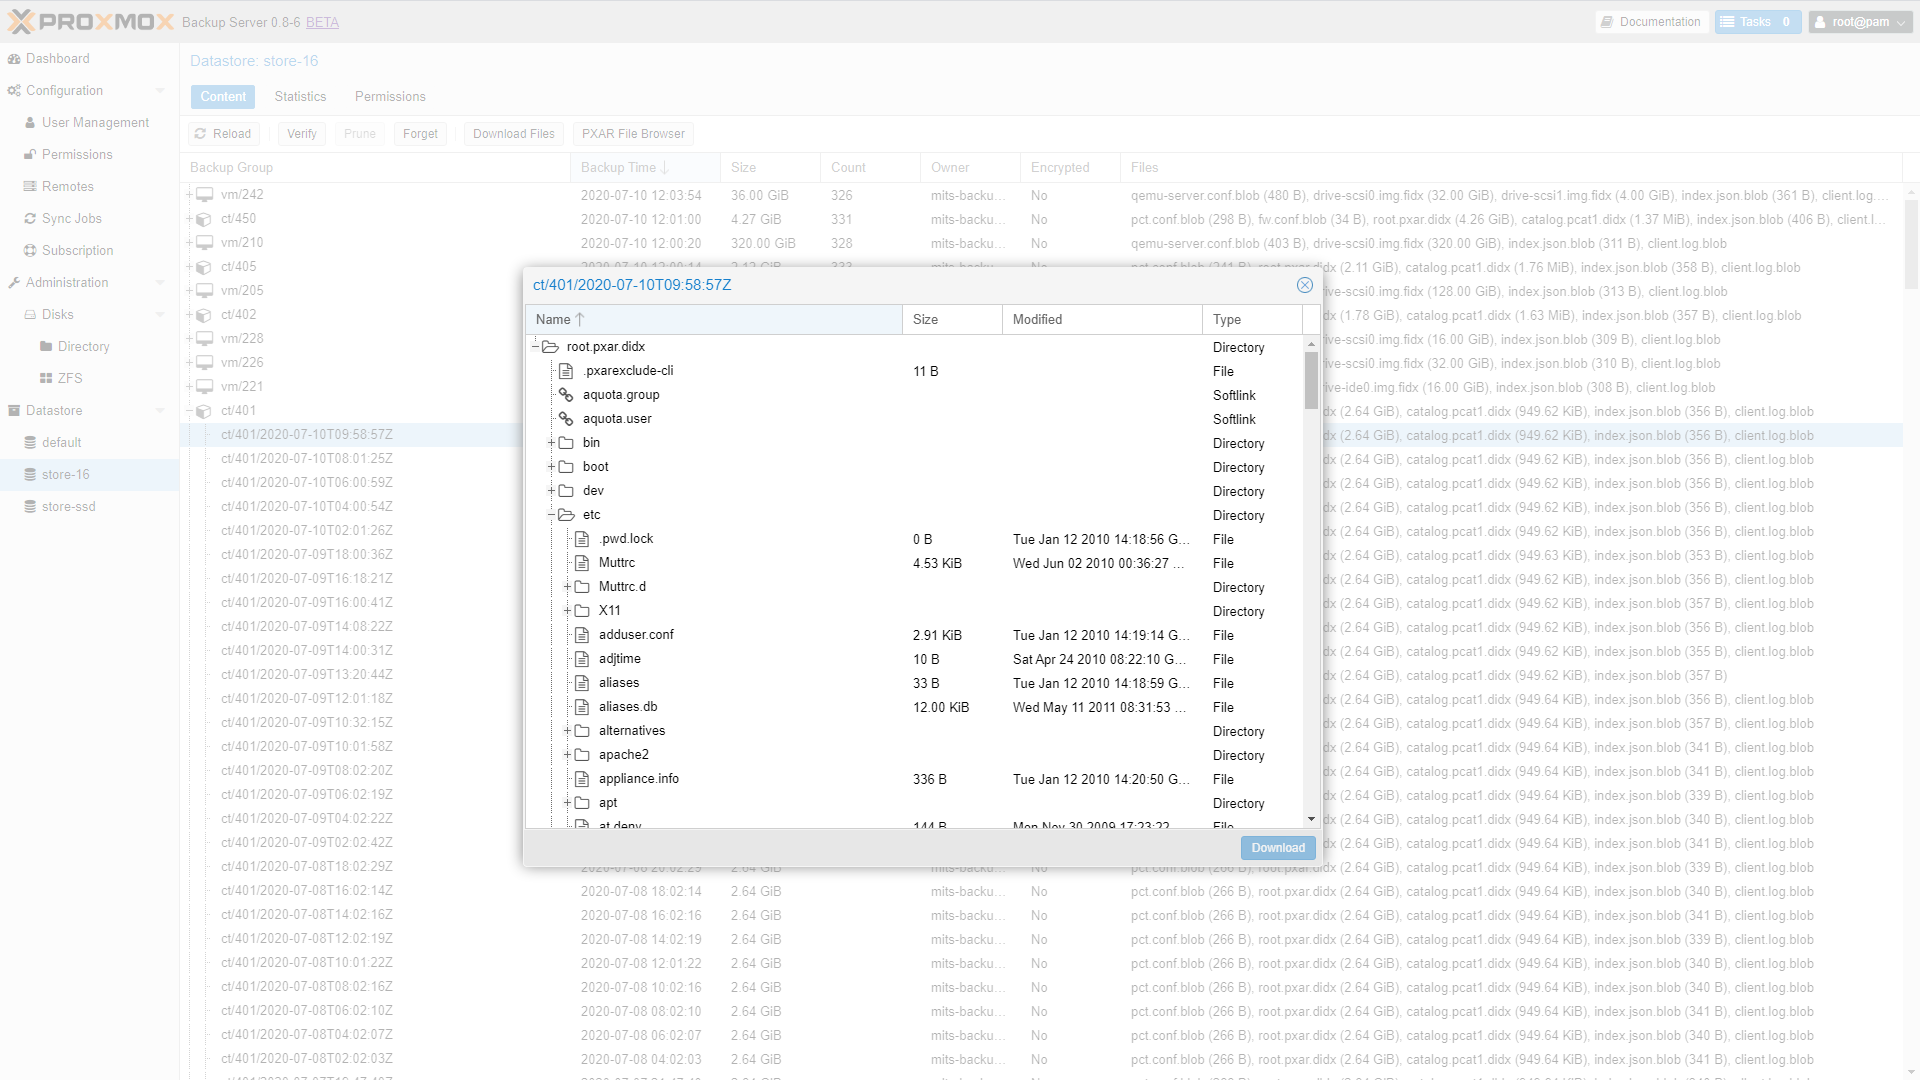
Task: Open the Permissions tab
Action: click(x=390, y=97)
